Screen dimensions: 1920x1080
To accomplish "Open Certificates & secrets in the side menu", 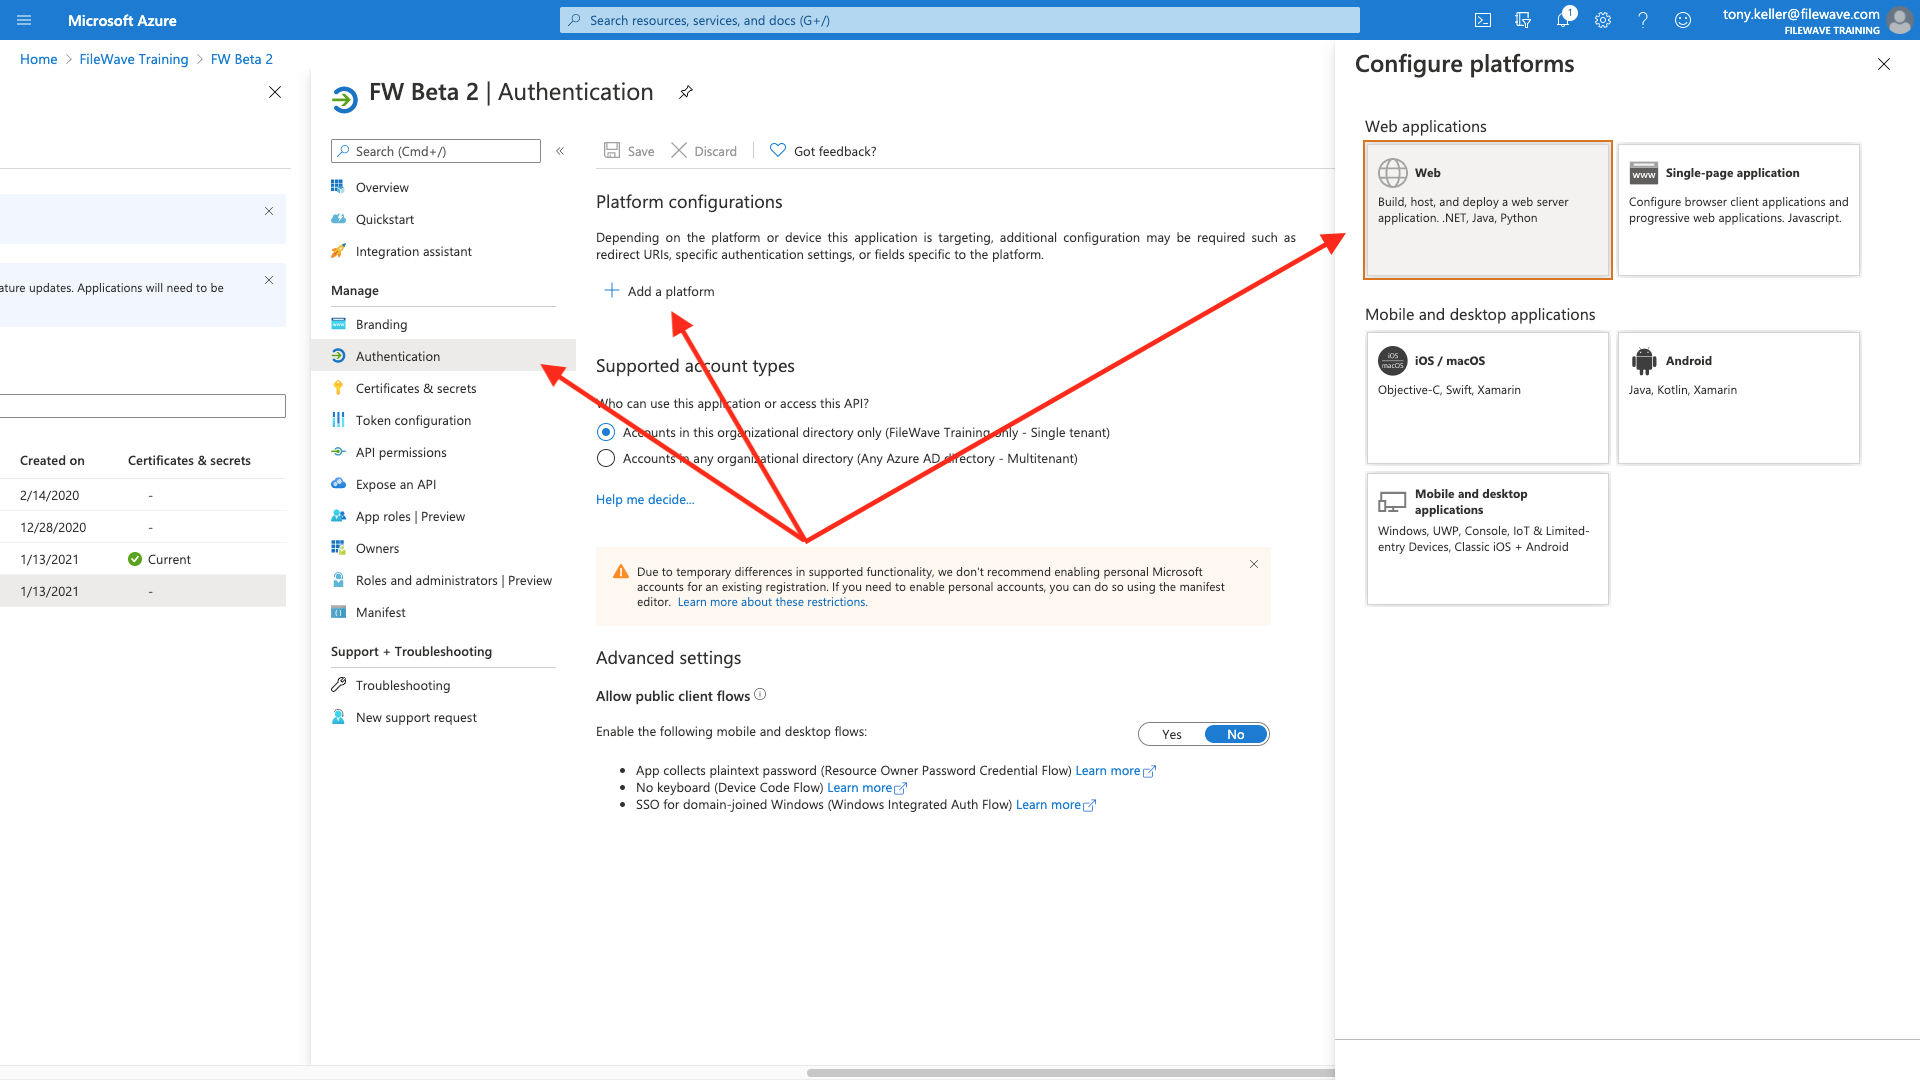I will point(416,388).
